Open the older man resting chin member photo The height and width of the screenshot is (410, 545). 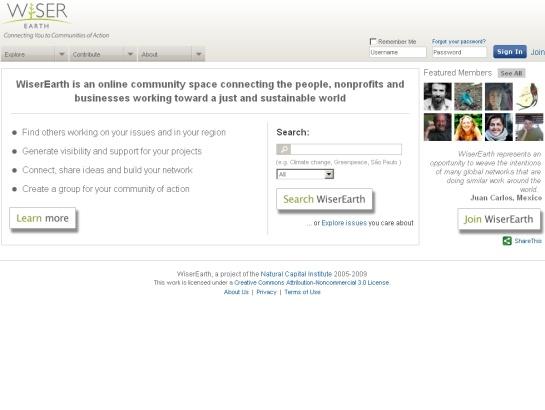[438, 127]
